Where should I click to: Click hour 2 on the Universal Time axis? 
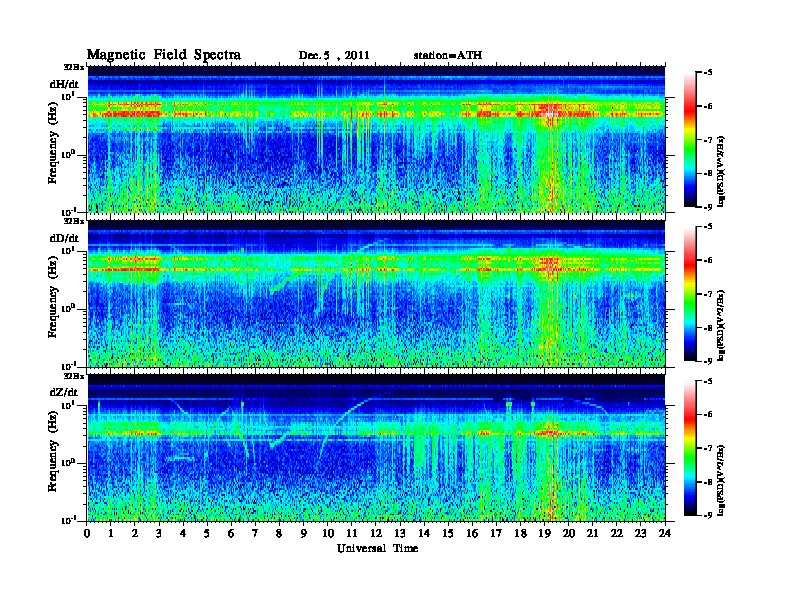(x=135, y=534)
